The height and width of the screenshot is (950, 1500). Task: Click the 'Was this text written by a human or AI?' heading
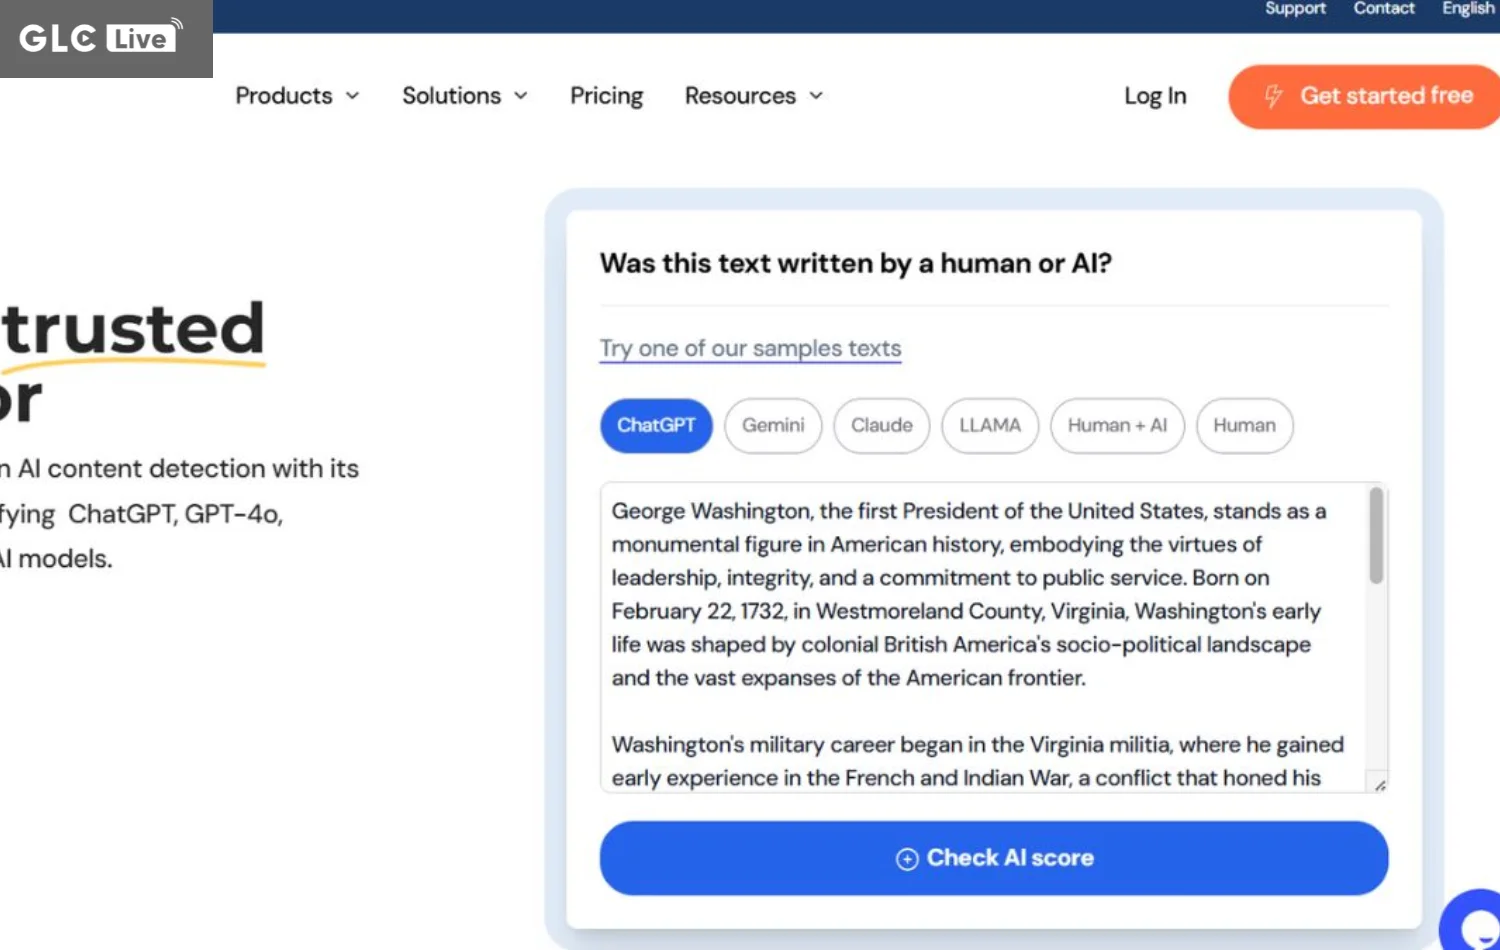[x=856, y=264]
